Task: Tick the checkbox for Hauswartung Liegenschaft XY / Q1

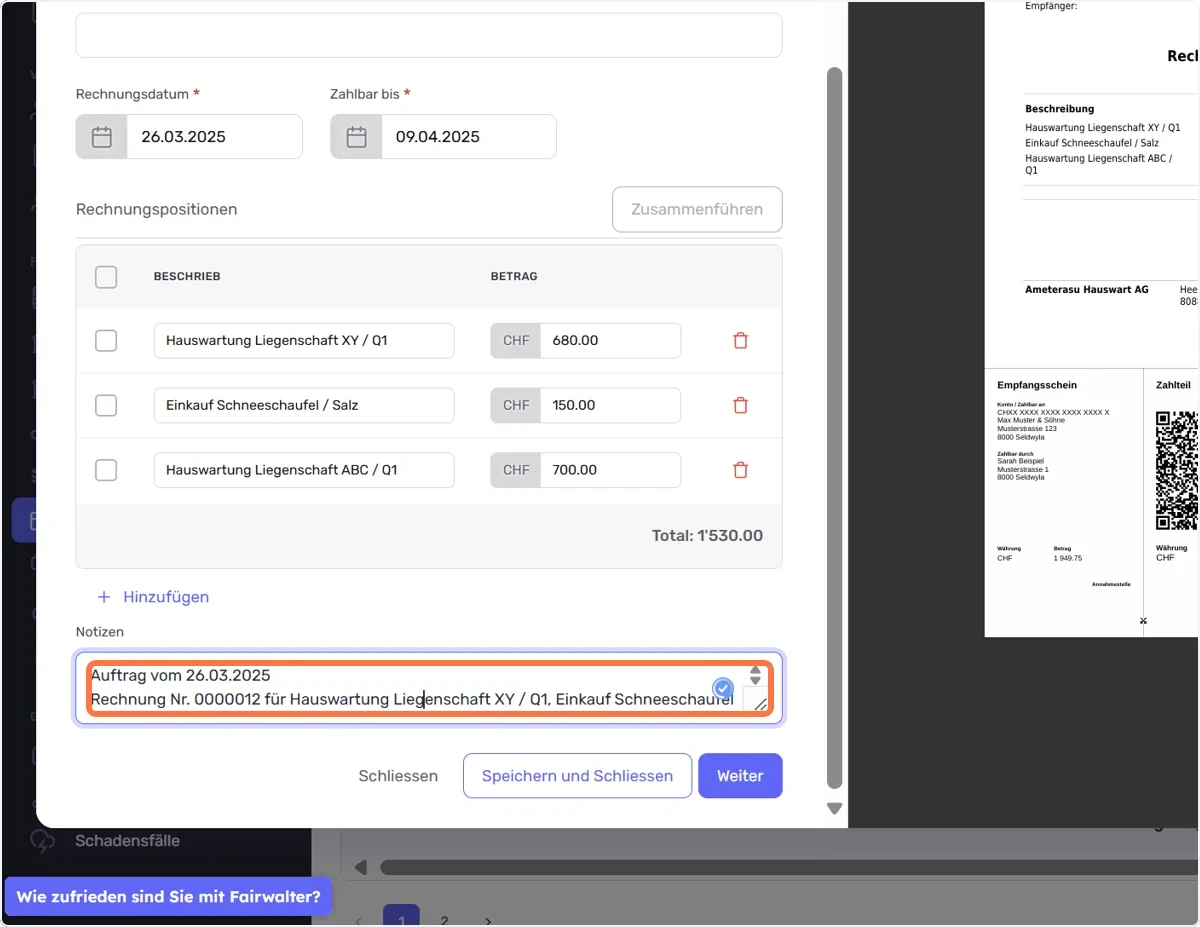Action: 106,341
